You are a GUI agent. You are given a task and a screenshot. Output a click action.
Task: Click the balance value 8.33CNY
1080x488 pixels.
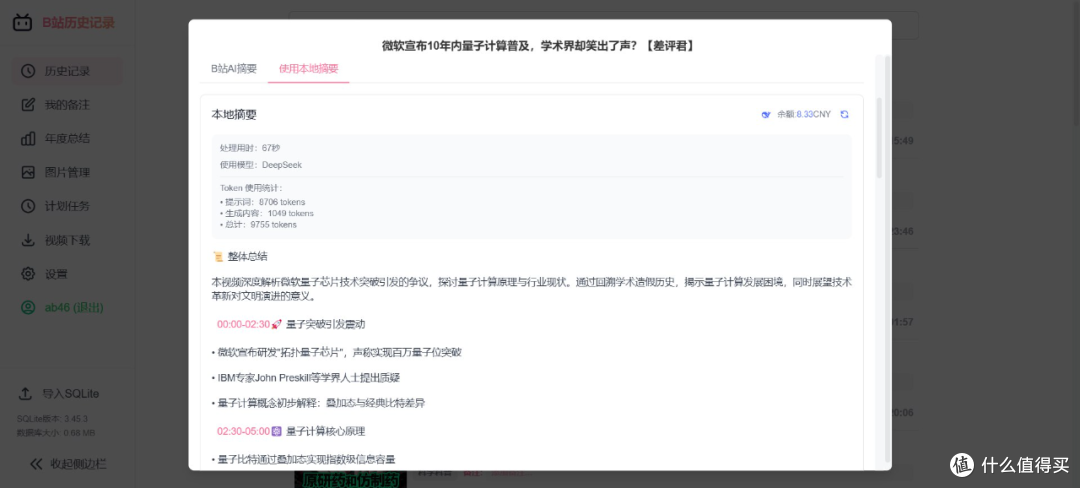point(813,114)
